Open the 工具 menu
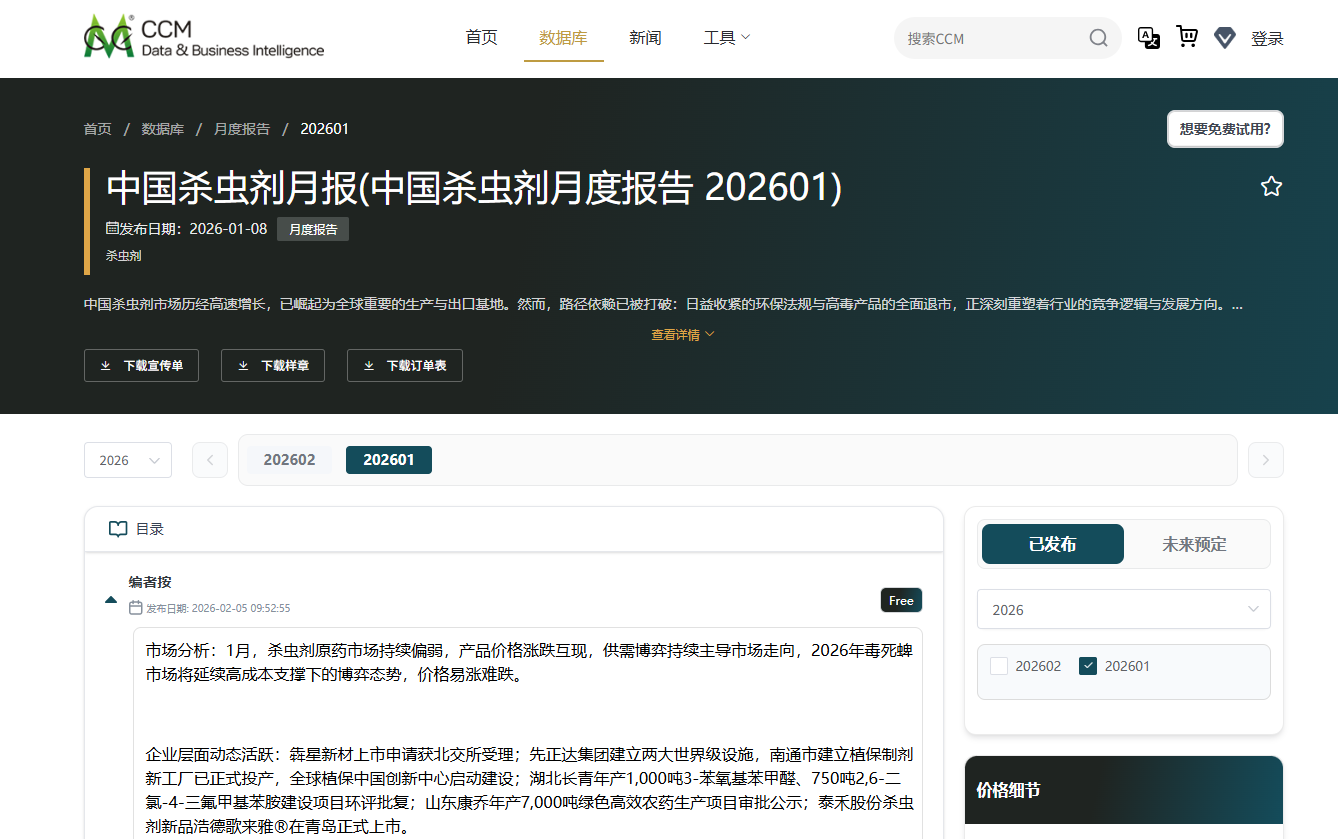 click(726, 38)
